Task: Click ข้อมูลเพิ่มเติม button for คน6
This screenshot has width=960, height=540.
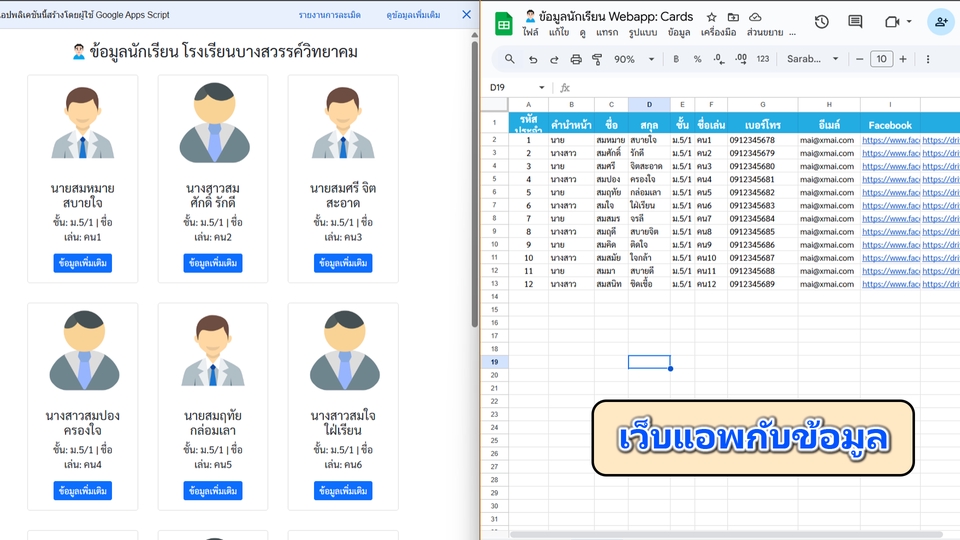Action: pyautogui.click(x=343, y=491)
